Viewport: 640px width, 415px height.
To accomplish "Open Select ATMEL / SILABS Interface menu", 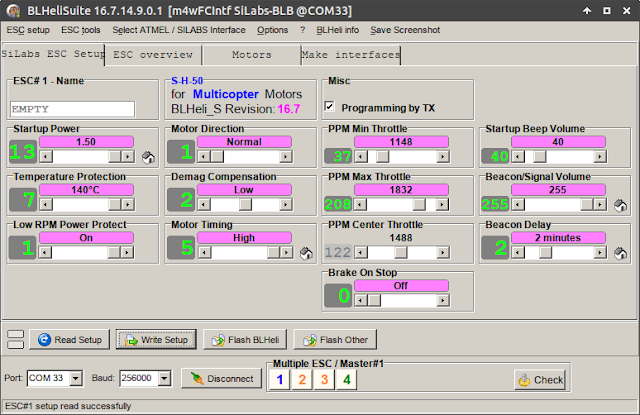I will pos(179,30).
